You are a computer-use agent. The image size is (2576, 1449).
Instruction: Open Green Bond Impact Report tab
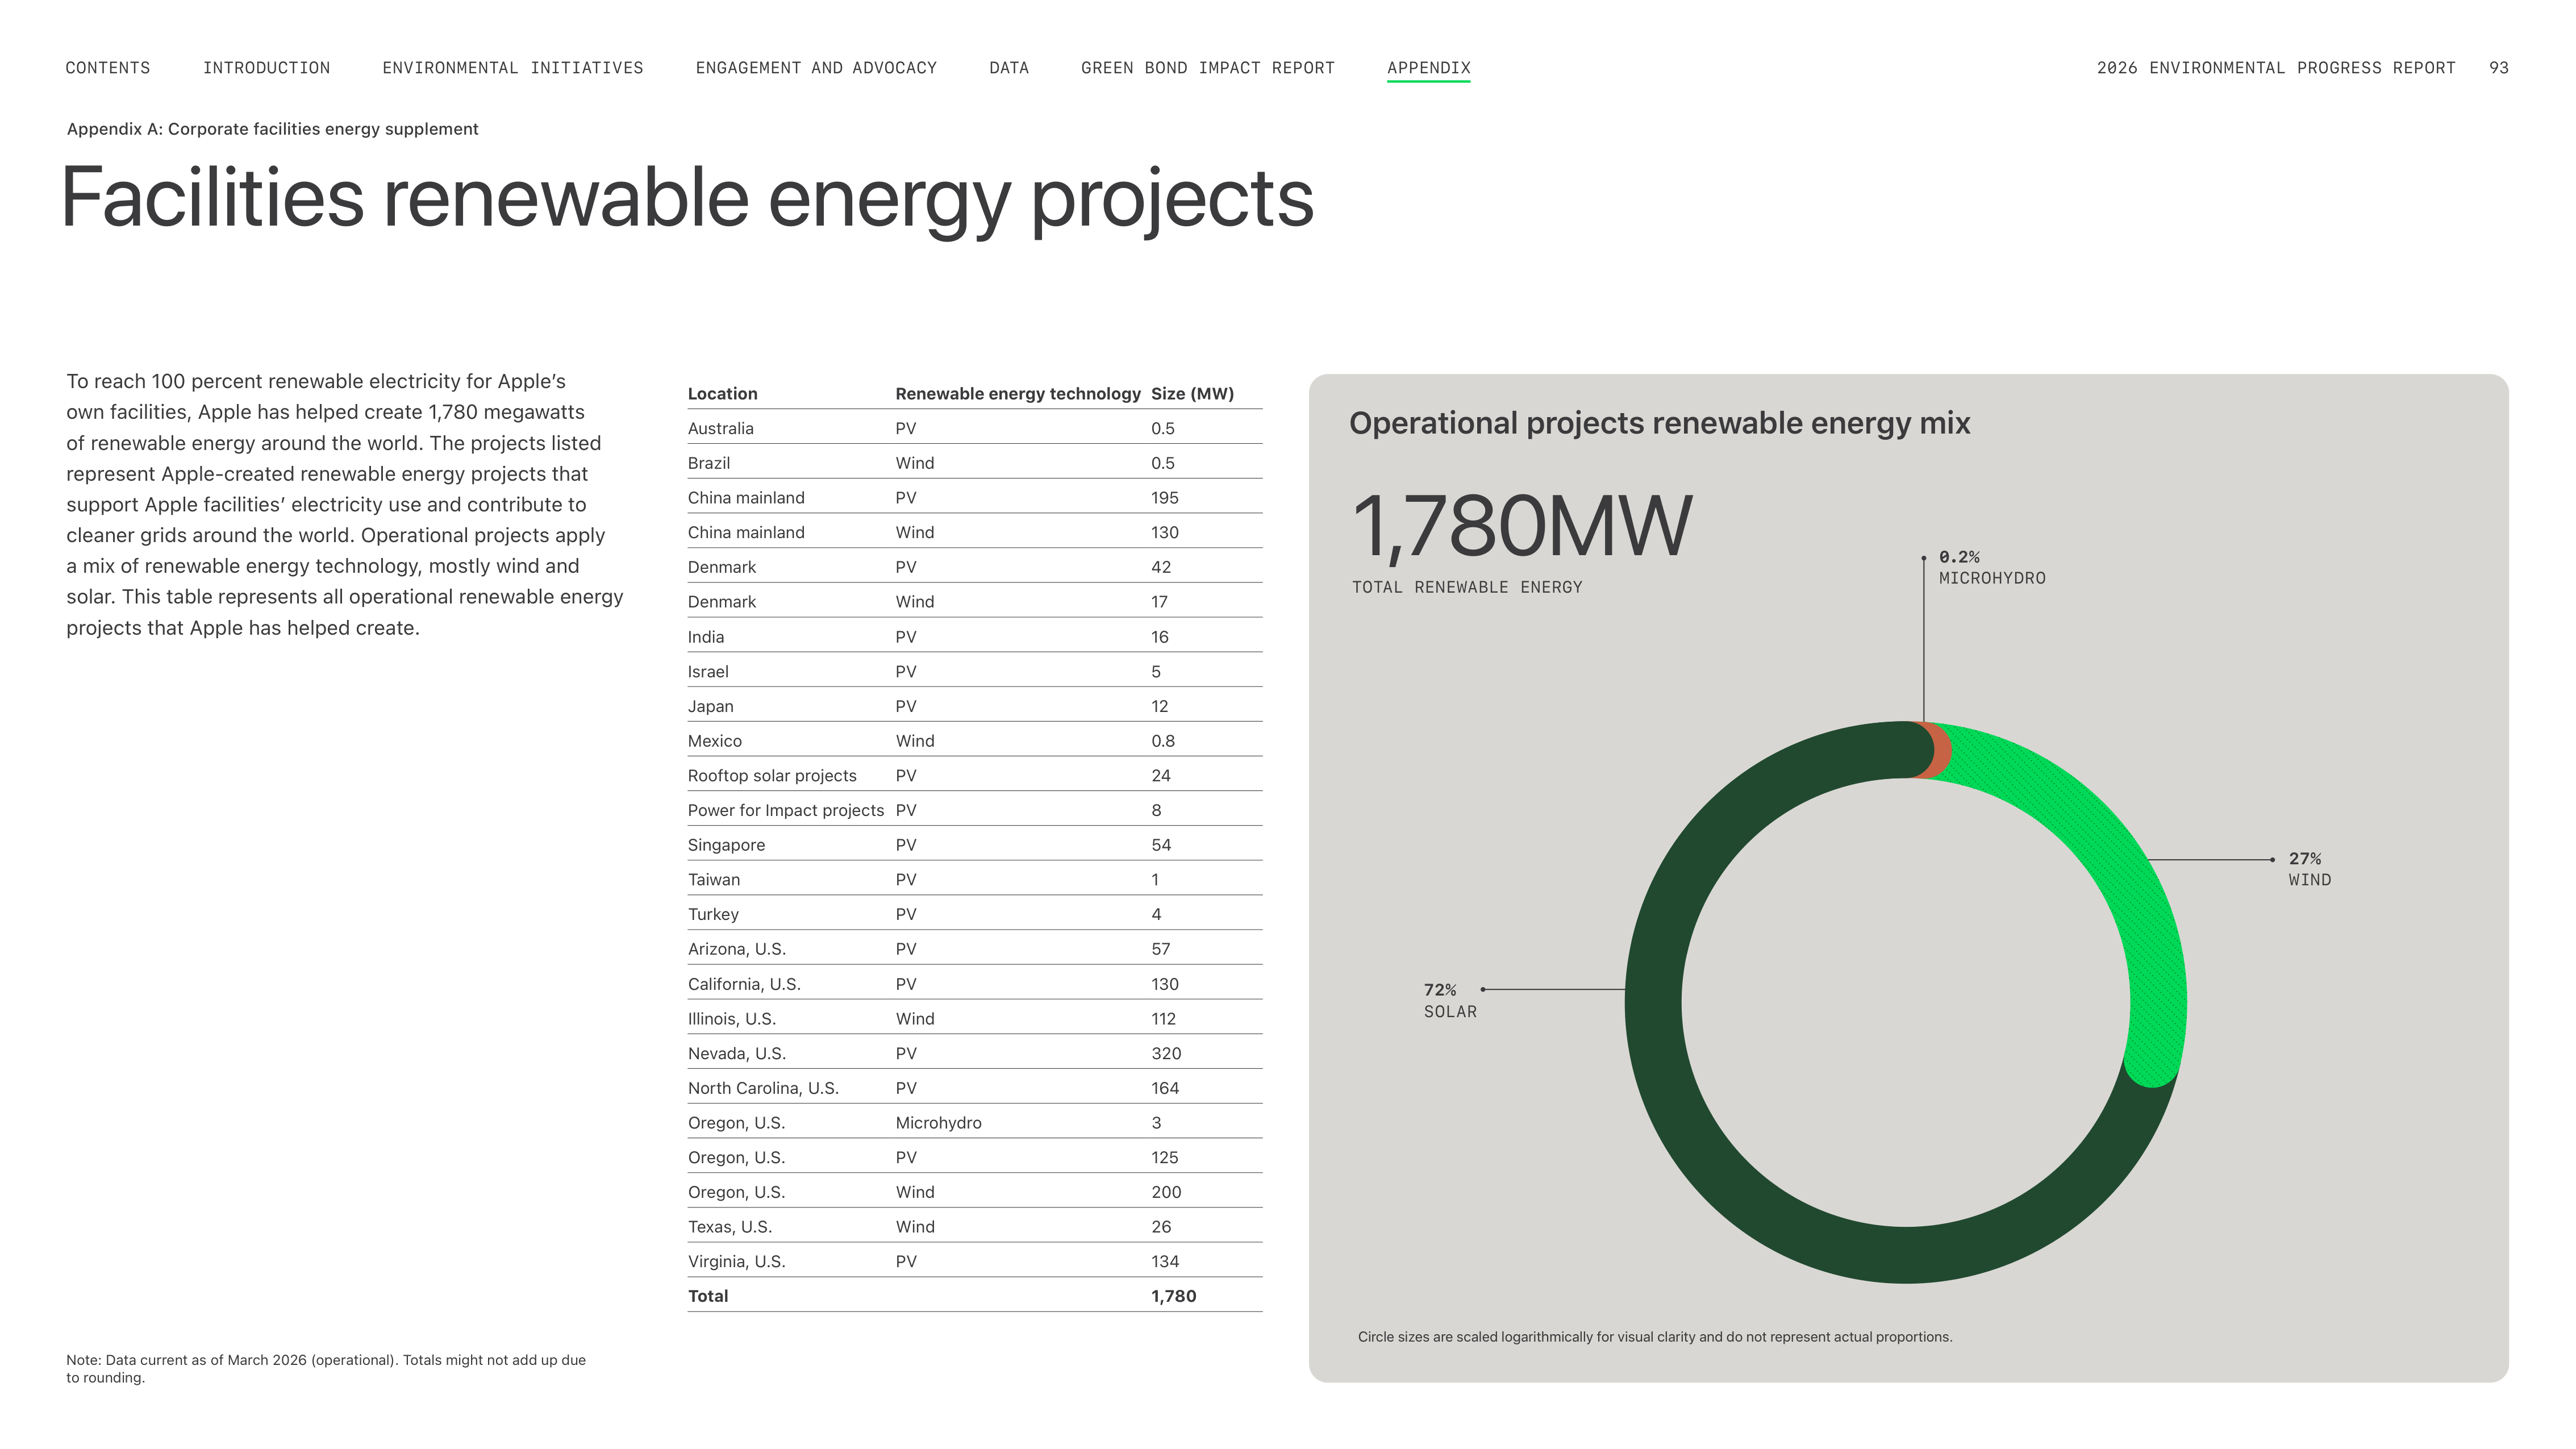pyautogui.click(x=1207, y=68)
